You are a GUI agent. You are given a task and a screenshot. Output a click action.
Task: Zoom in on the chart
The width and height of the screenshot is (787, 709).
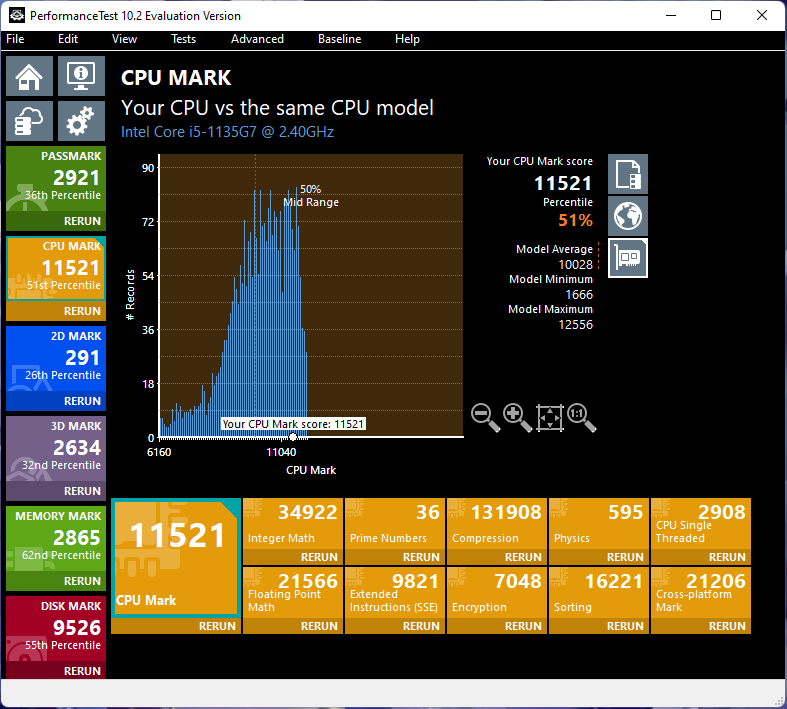(517, 417)
